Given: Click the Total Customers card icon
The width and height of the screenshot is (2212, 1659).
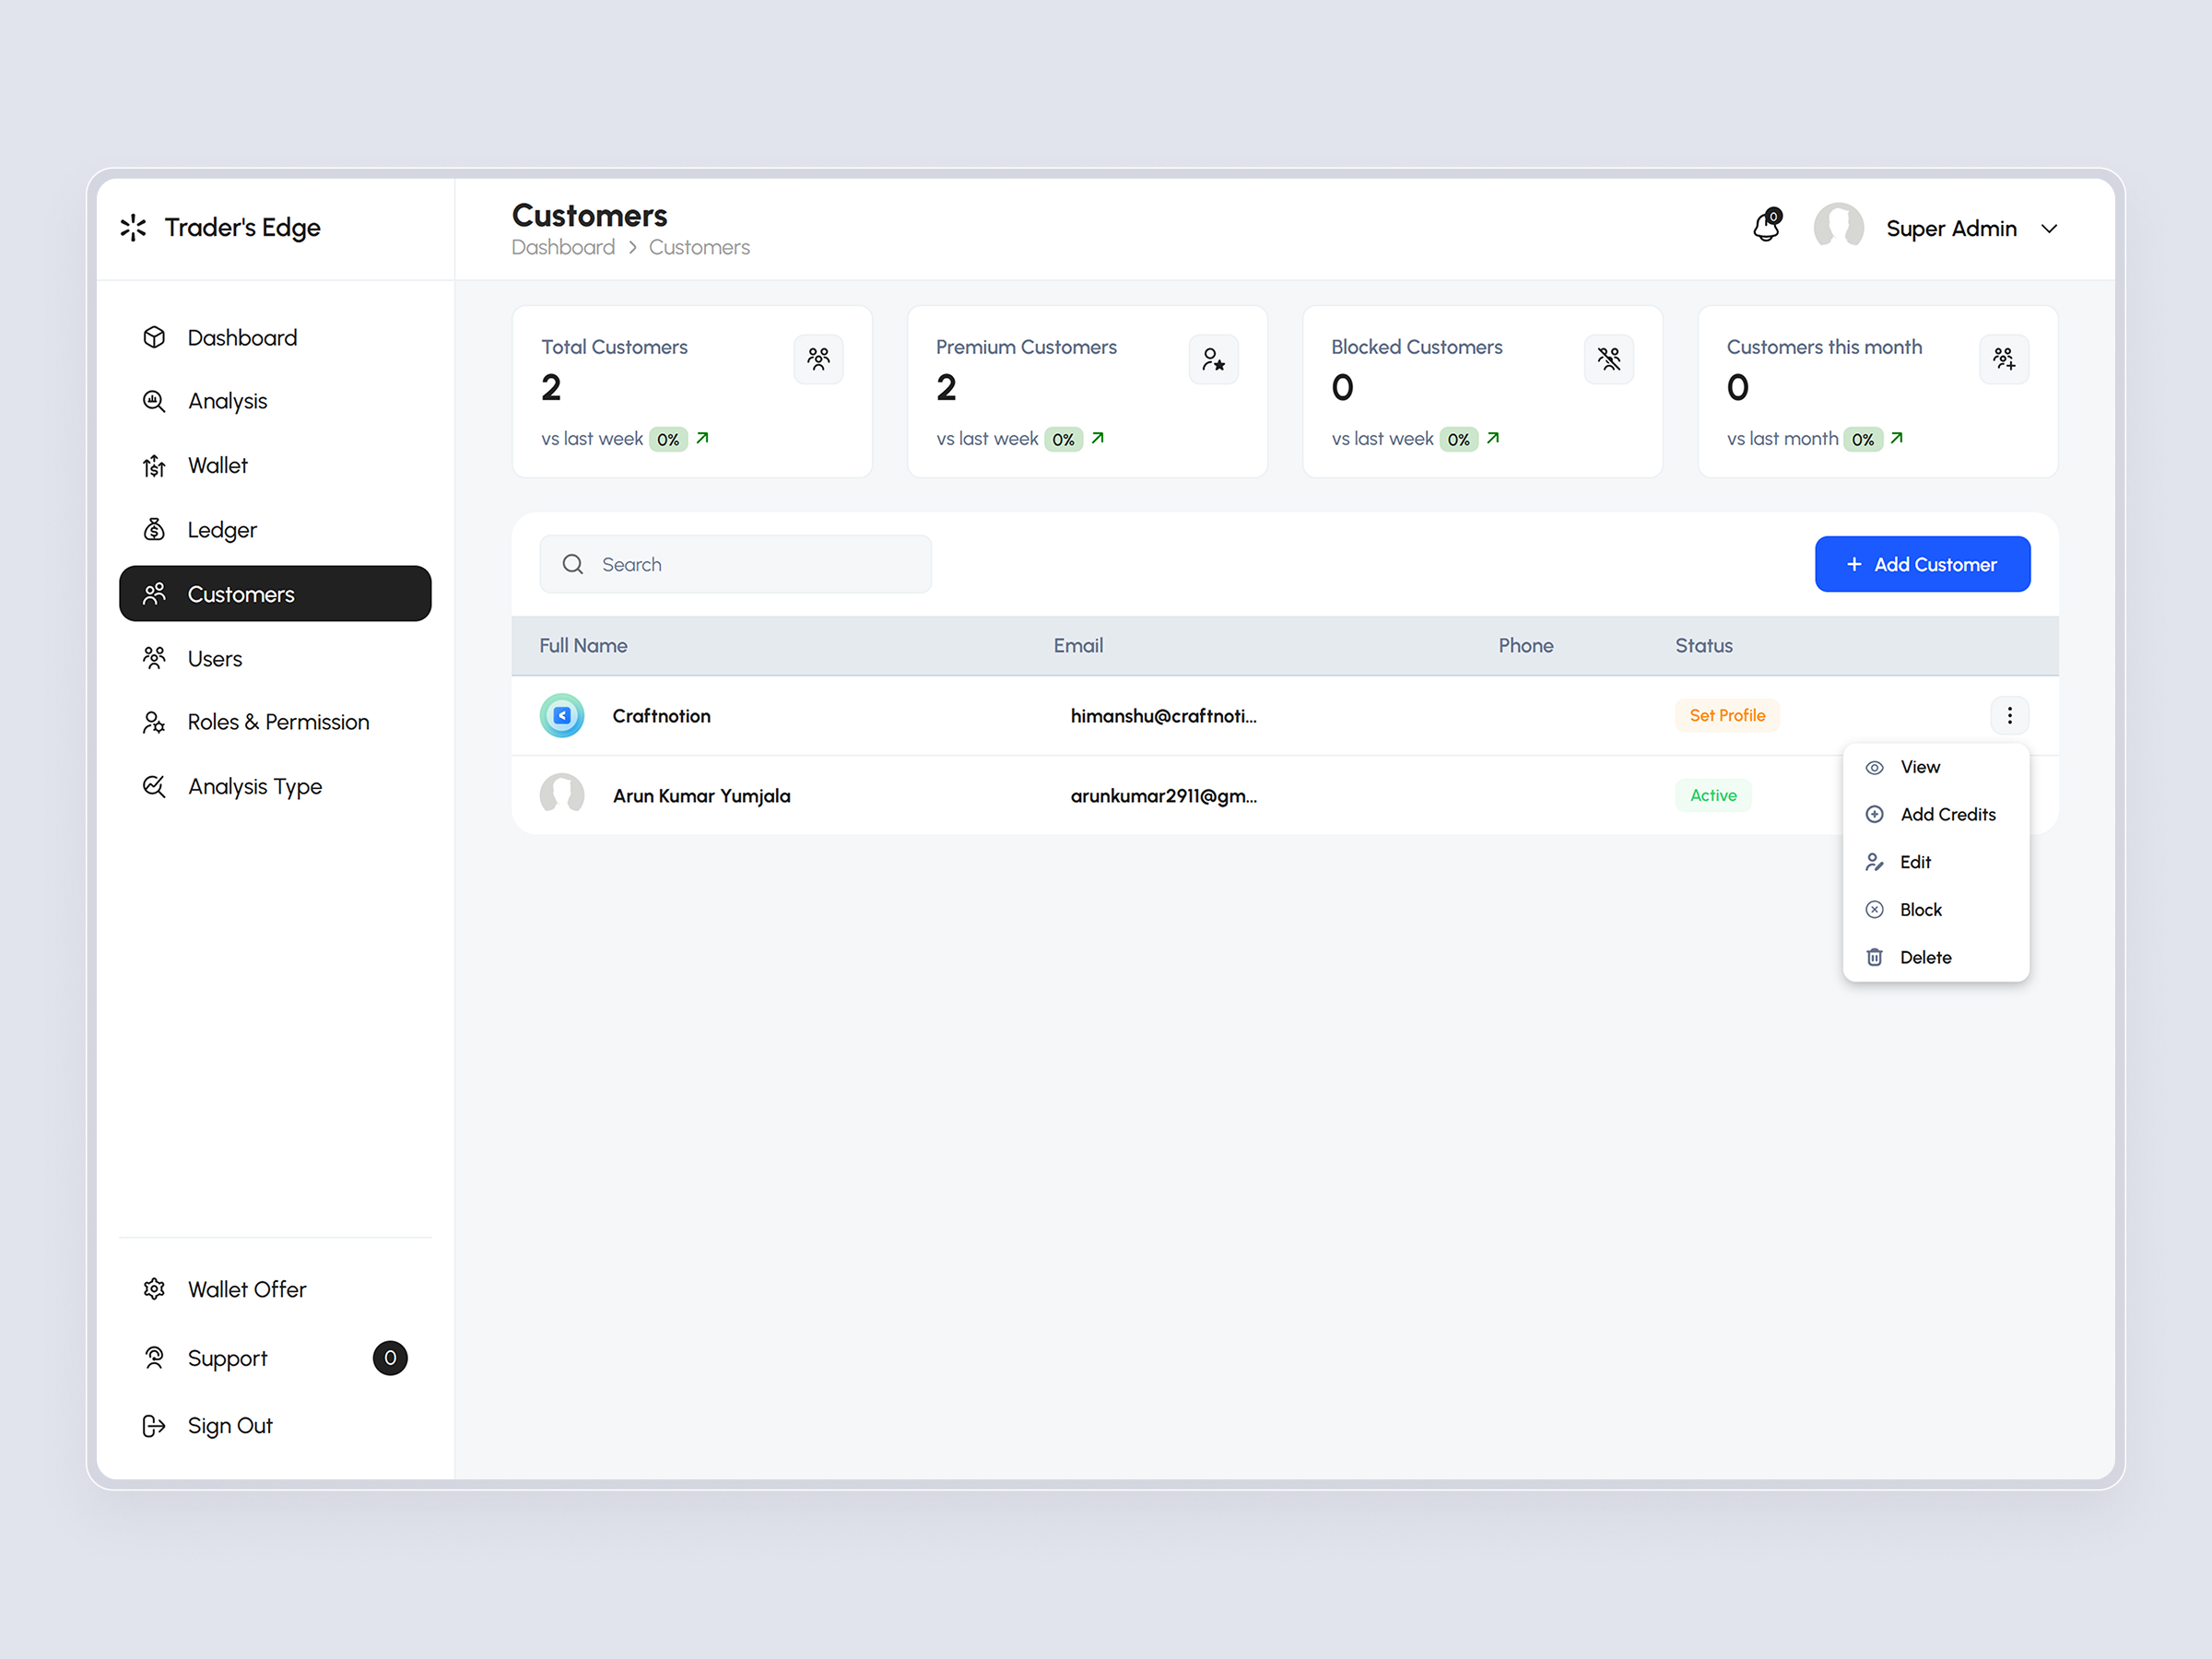Looking at the screenshot, I should pyautogui.click(x=819, y=359).
